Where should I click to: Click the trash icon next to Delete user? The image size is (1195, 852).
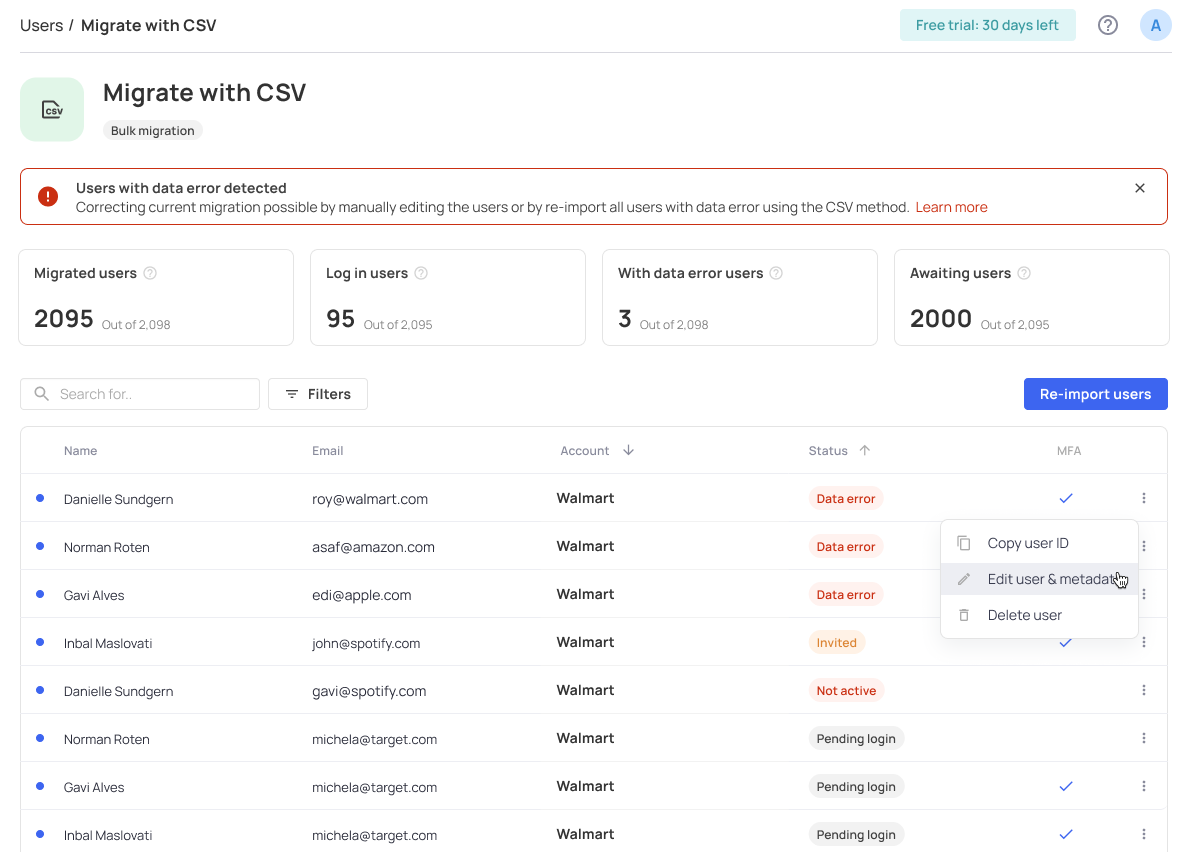tap(963, 615)
